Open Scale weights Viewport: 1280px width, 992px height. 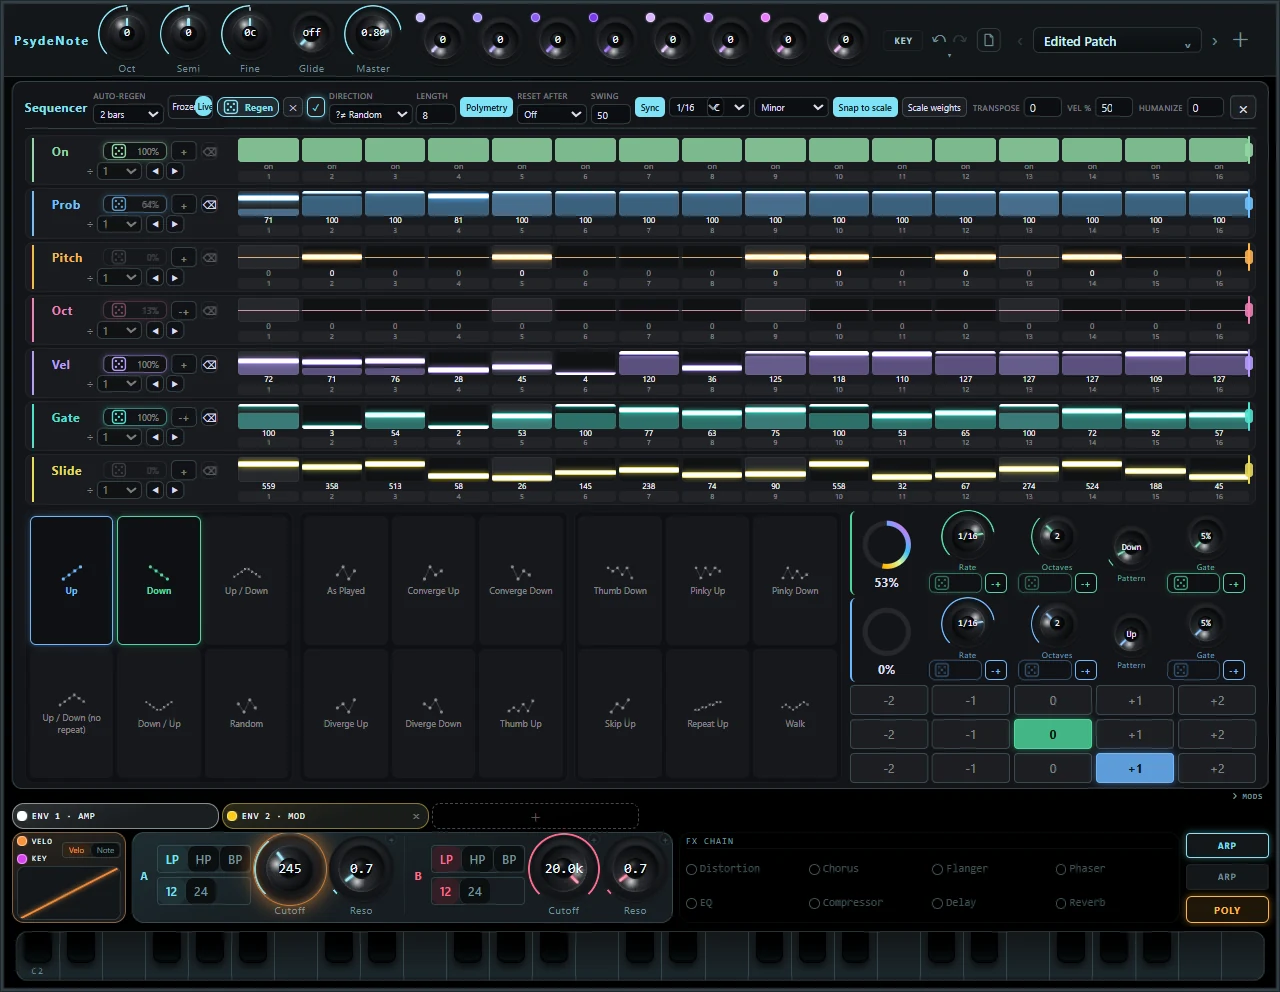click(x=934, y=108)
